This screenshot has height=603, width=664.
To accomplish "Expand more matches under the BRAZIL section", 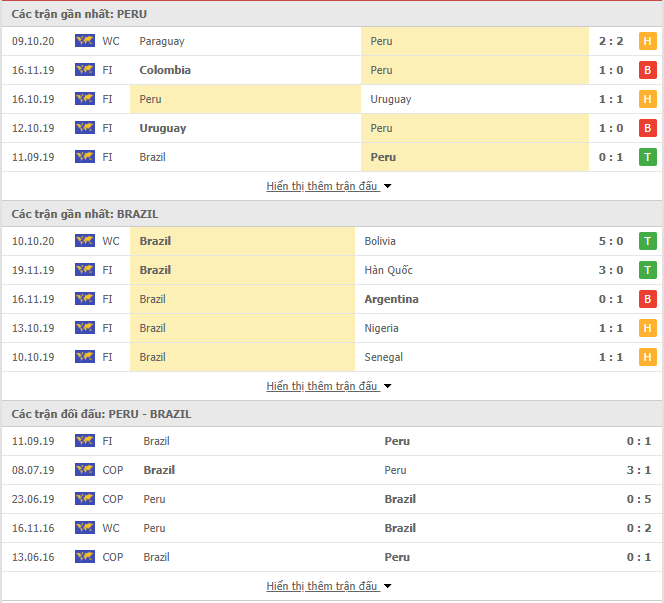I will (329, 386).
